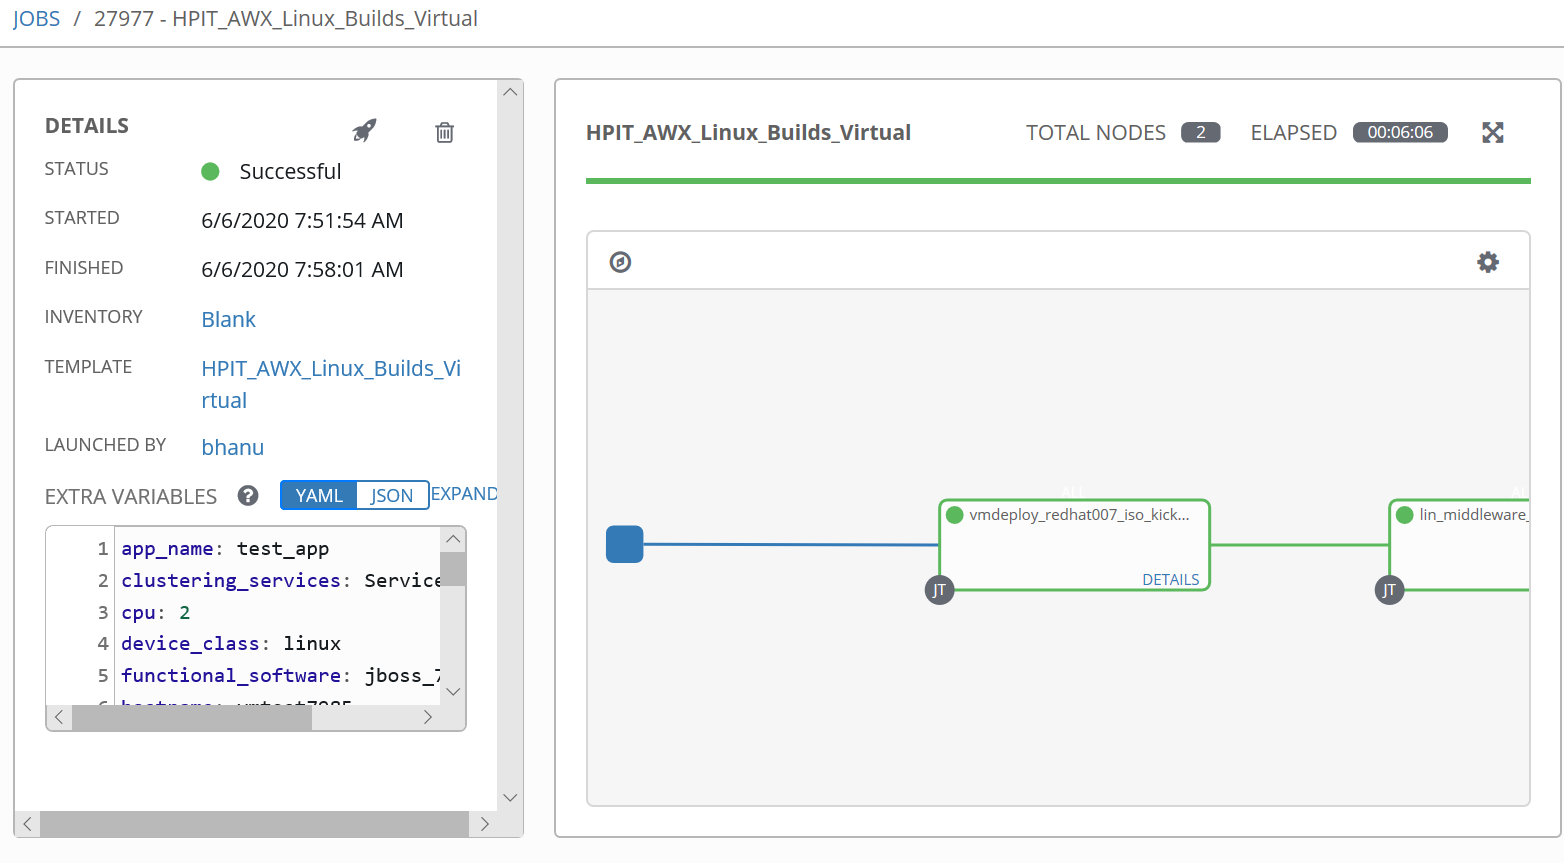The image size is (1564, 863).
Task: Expand the workflow graph to fullscreen
Action: click(1492, 131)
